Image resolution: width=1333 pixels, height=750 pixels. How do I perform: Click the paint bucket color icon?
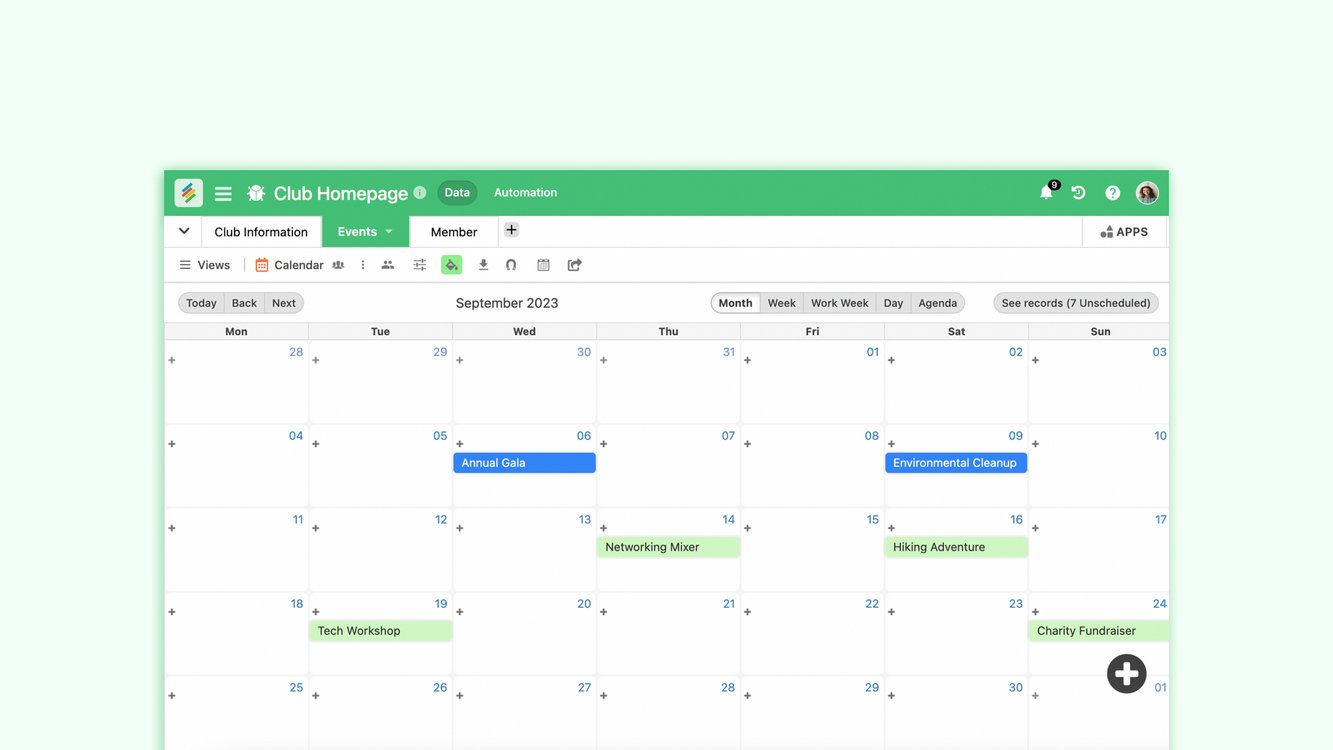tap(452, 265)
